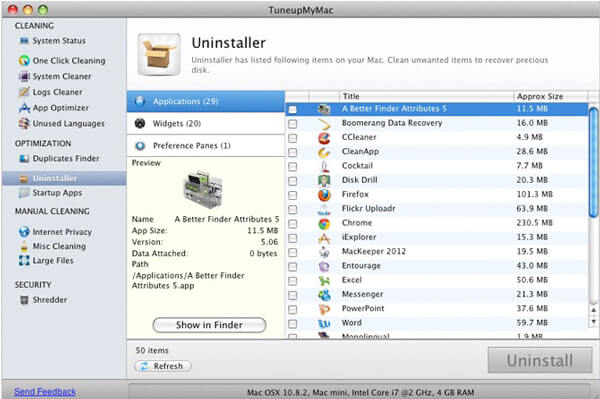The height and width of the screenshot is (399, 600).
Task: Click the Word app icon
Action: [324, 324]
